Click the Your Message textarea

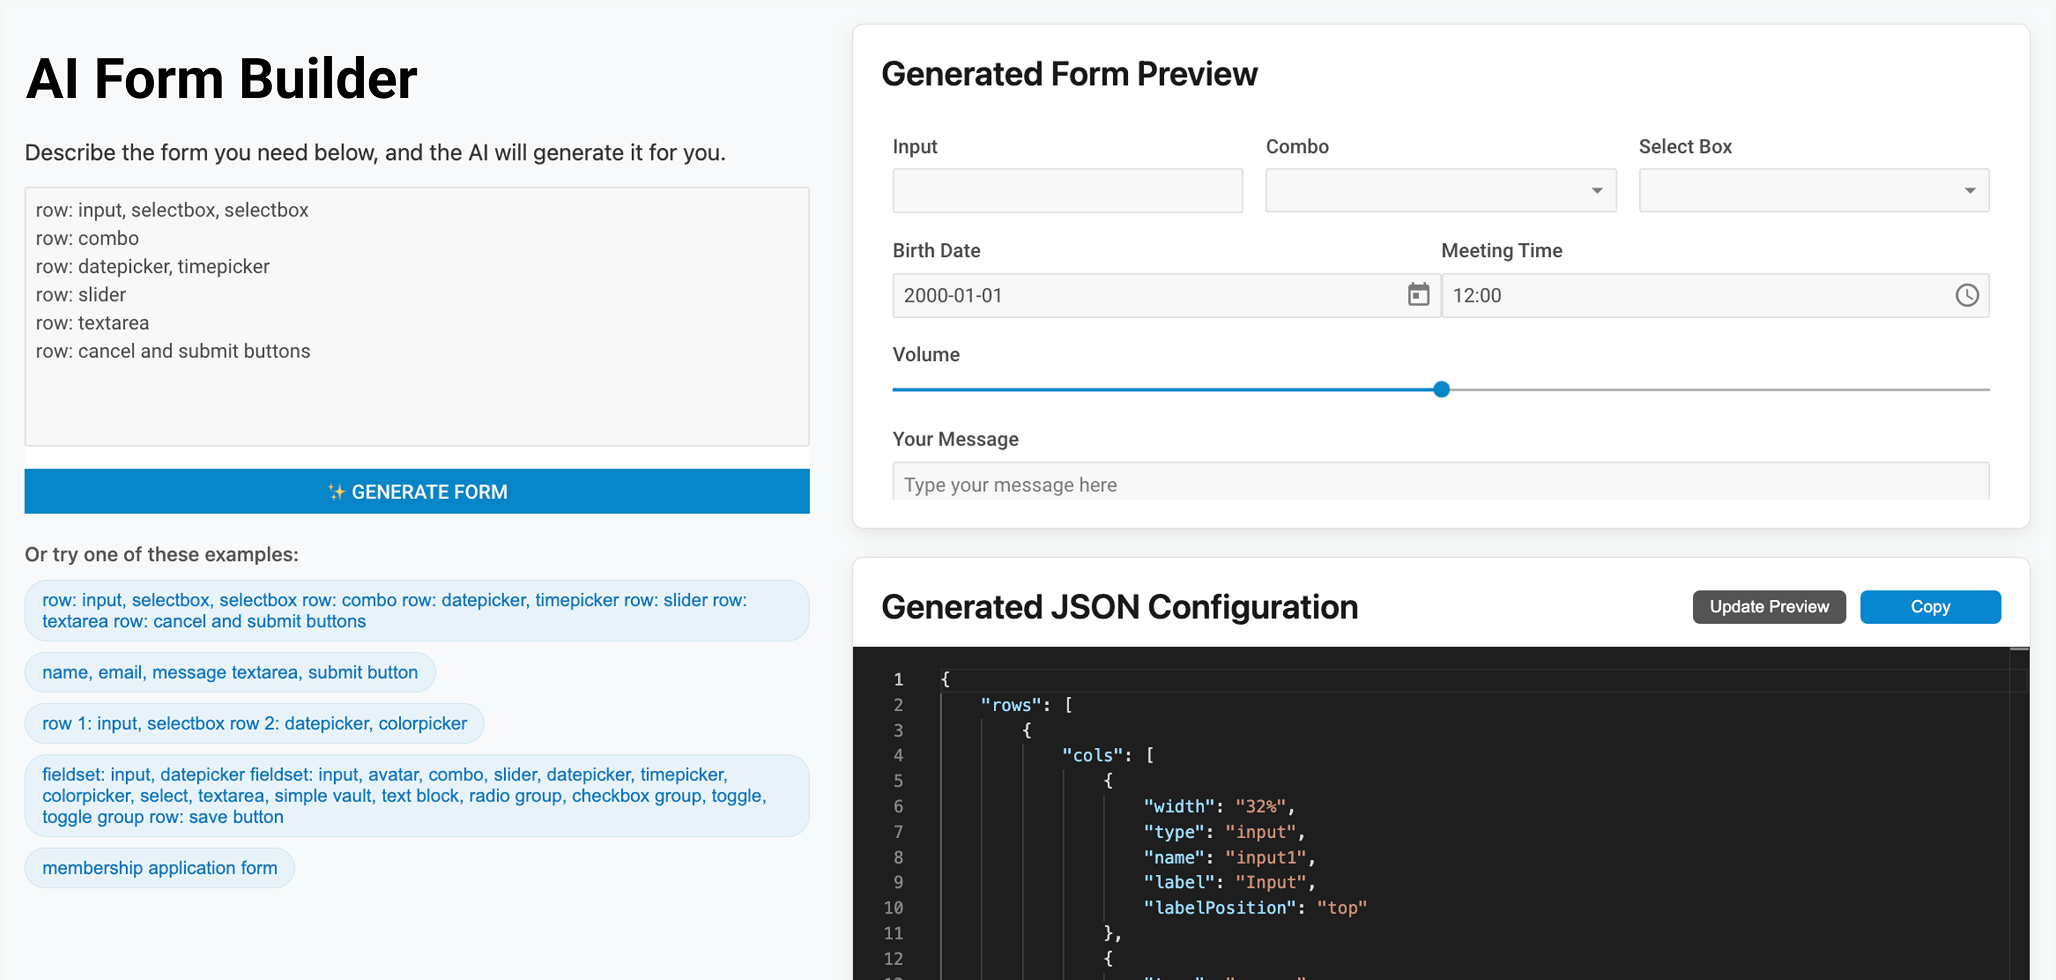(1440, 484)
